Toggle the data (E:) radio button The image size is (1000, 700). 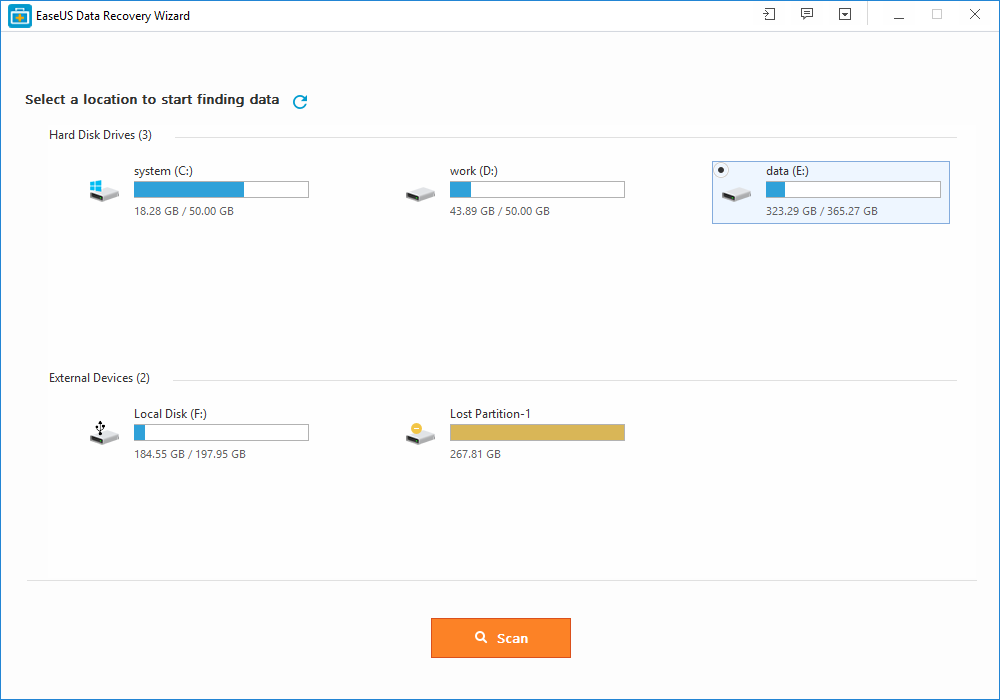coord(722,170)
